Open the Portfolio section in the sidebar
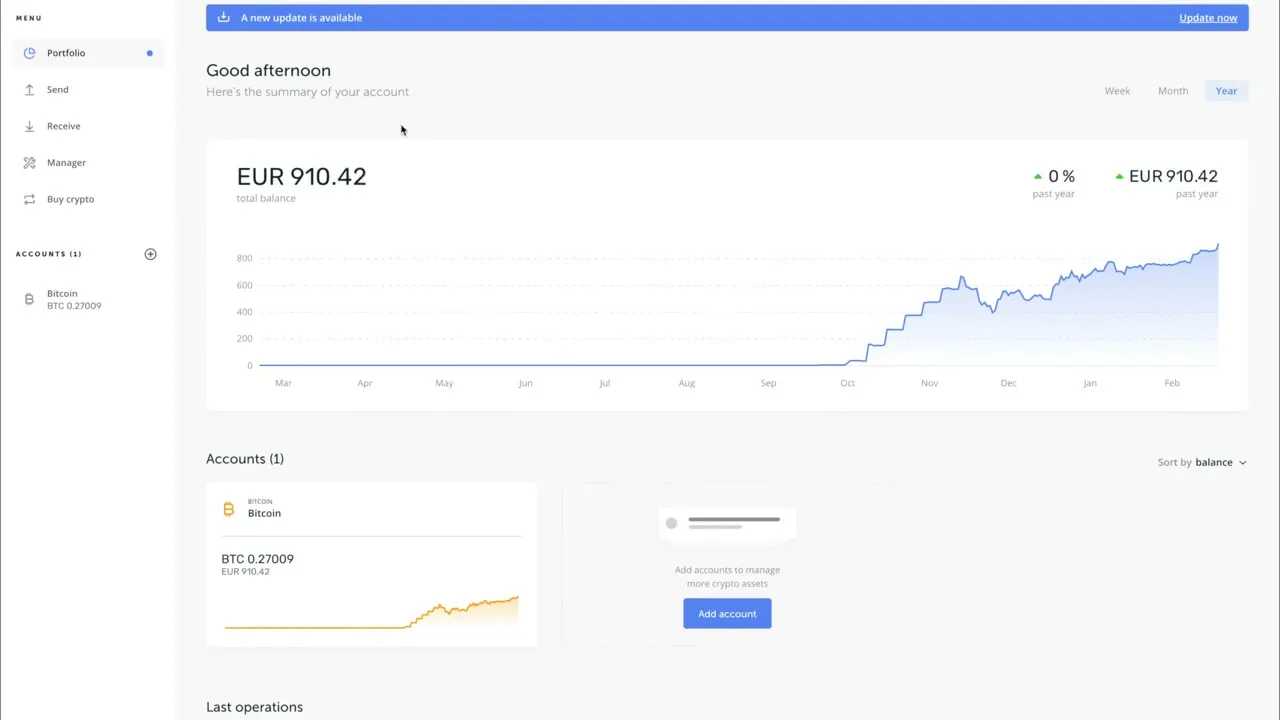Image resolution: width=1280 pixels, height=720 pixels. pyautogui.click(x=66, y=52)
